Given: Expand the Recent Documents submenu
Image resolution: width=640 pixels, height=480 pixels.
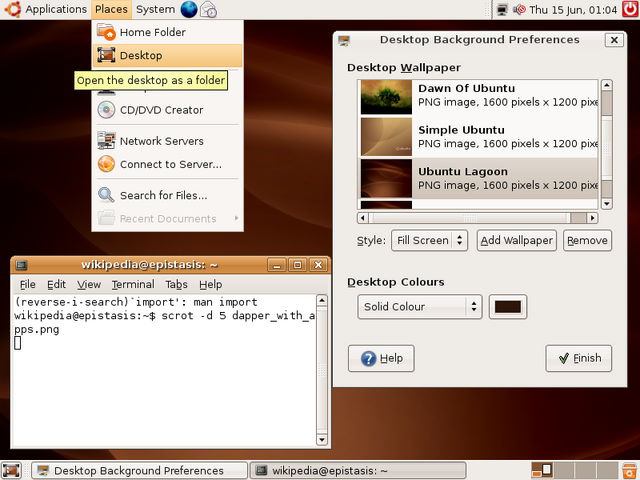Looking at the screenshot, I should click(x=167, y=218).
